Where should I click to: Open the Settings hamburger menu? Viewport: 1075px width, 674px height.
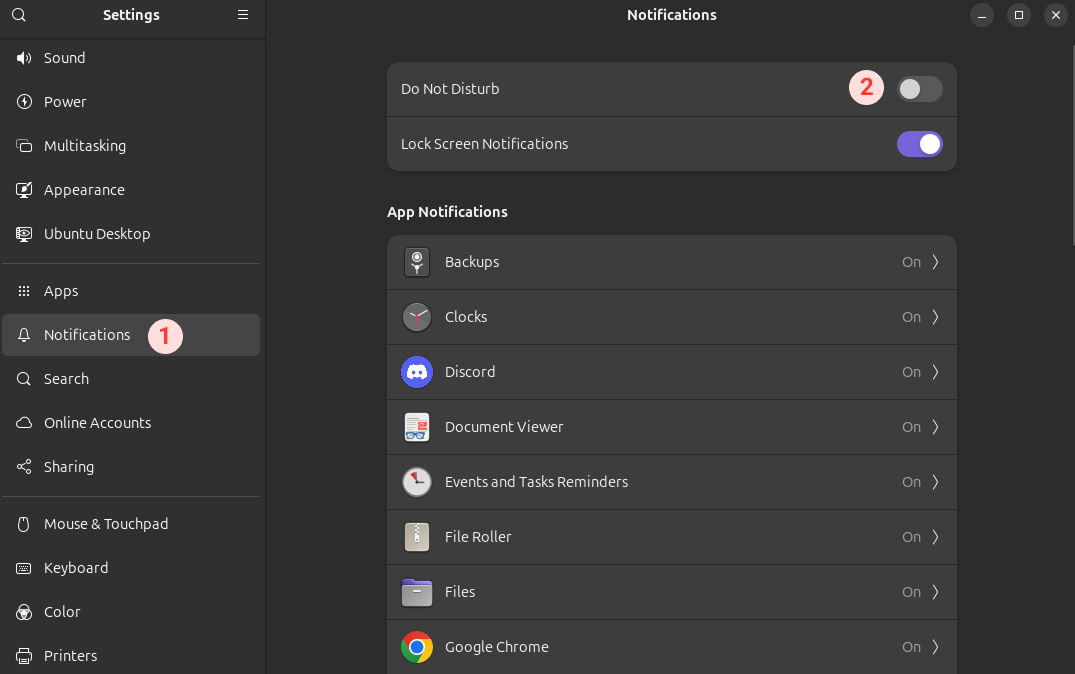[243, 15]
